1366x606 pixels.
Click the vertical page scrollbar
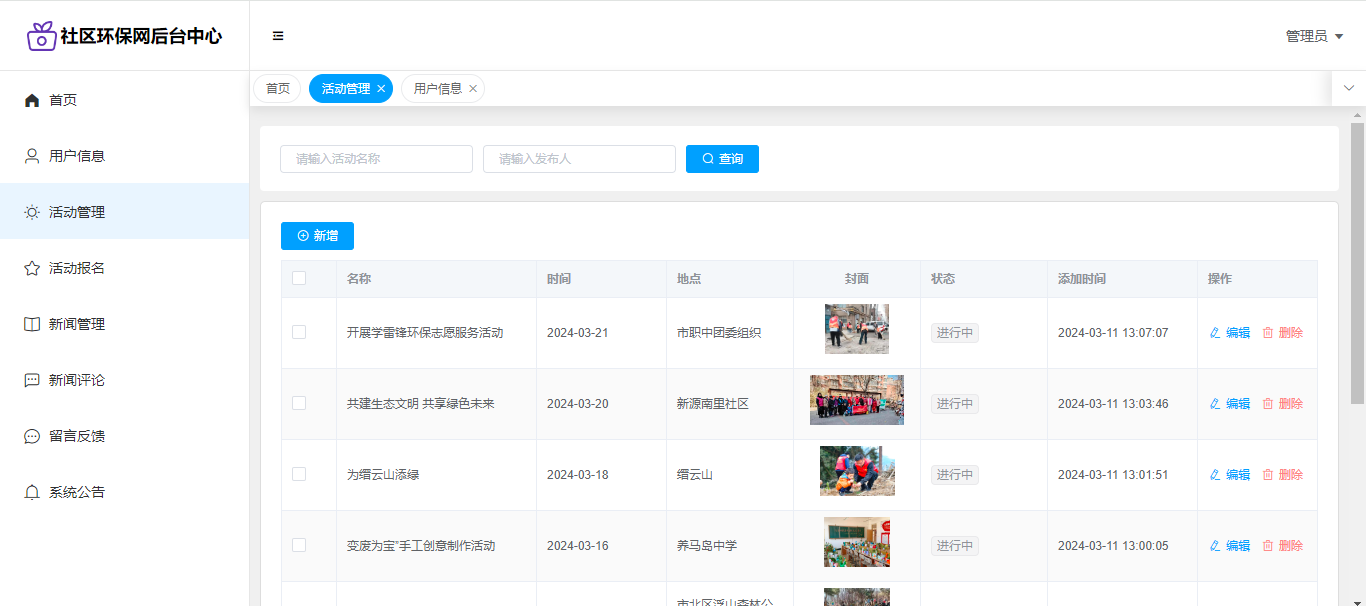coord(1357,260)
